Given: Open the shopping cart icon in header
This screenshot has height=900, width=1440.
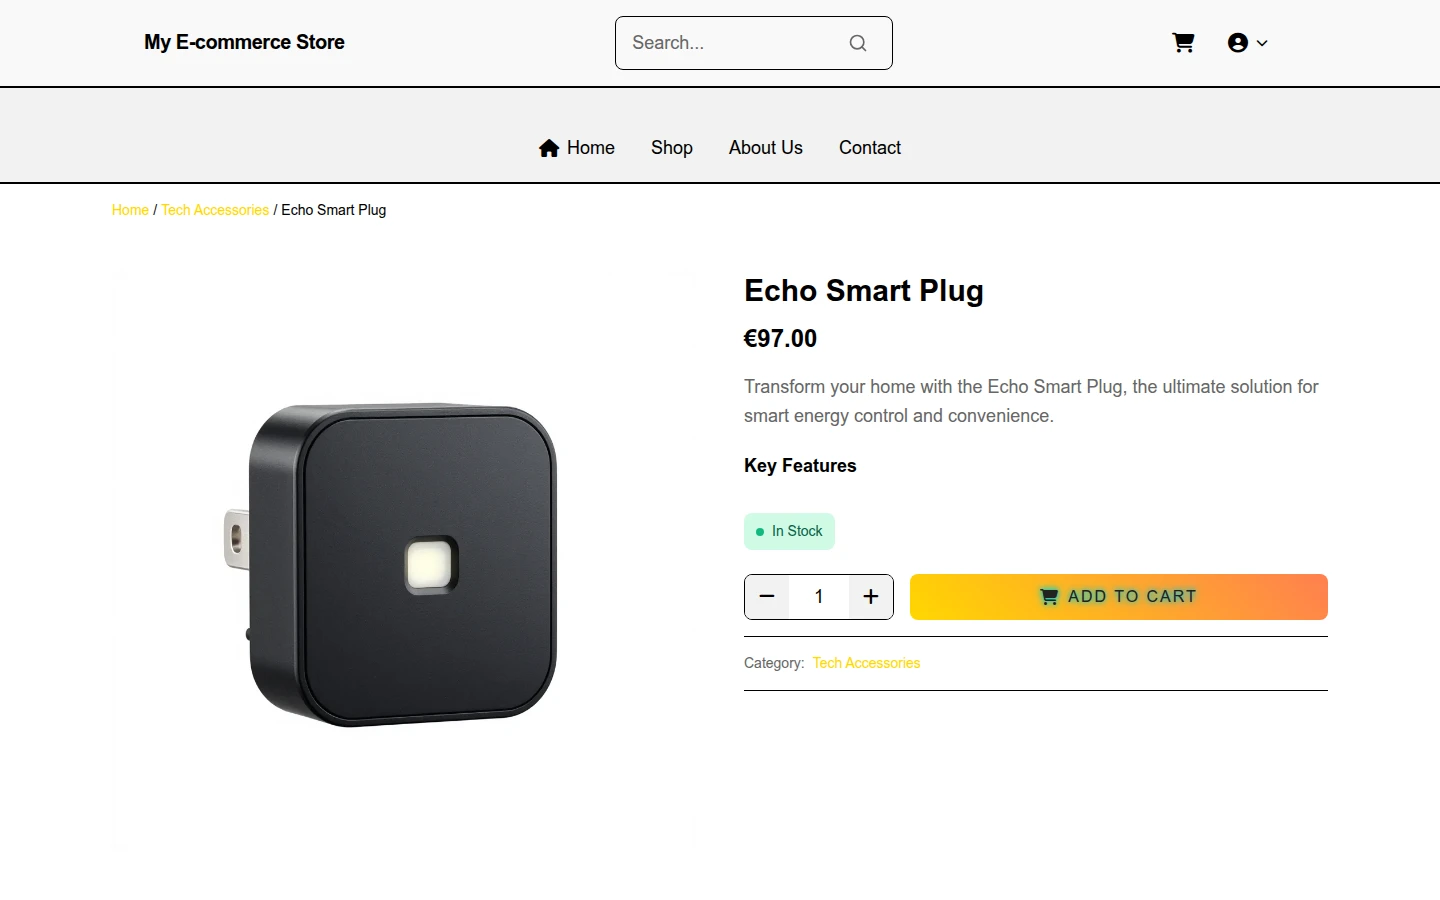Looking at the screenshot, I should pos(1183,43).
